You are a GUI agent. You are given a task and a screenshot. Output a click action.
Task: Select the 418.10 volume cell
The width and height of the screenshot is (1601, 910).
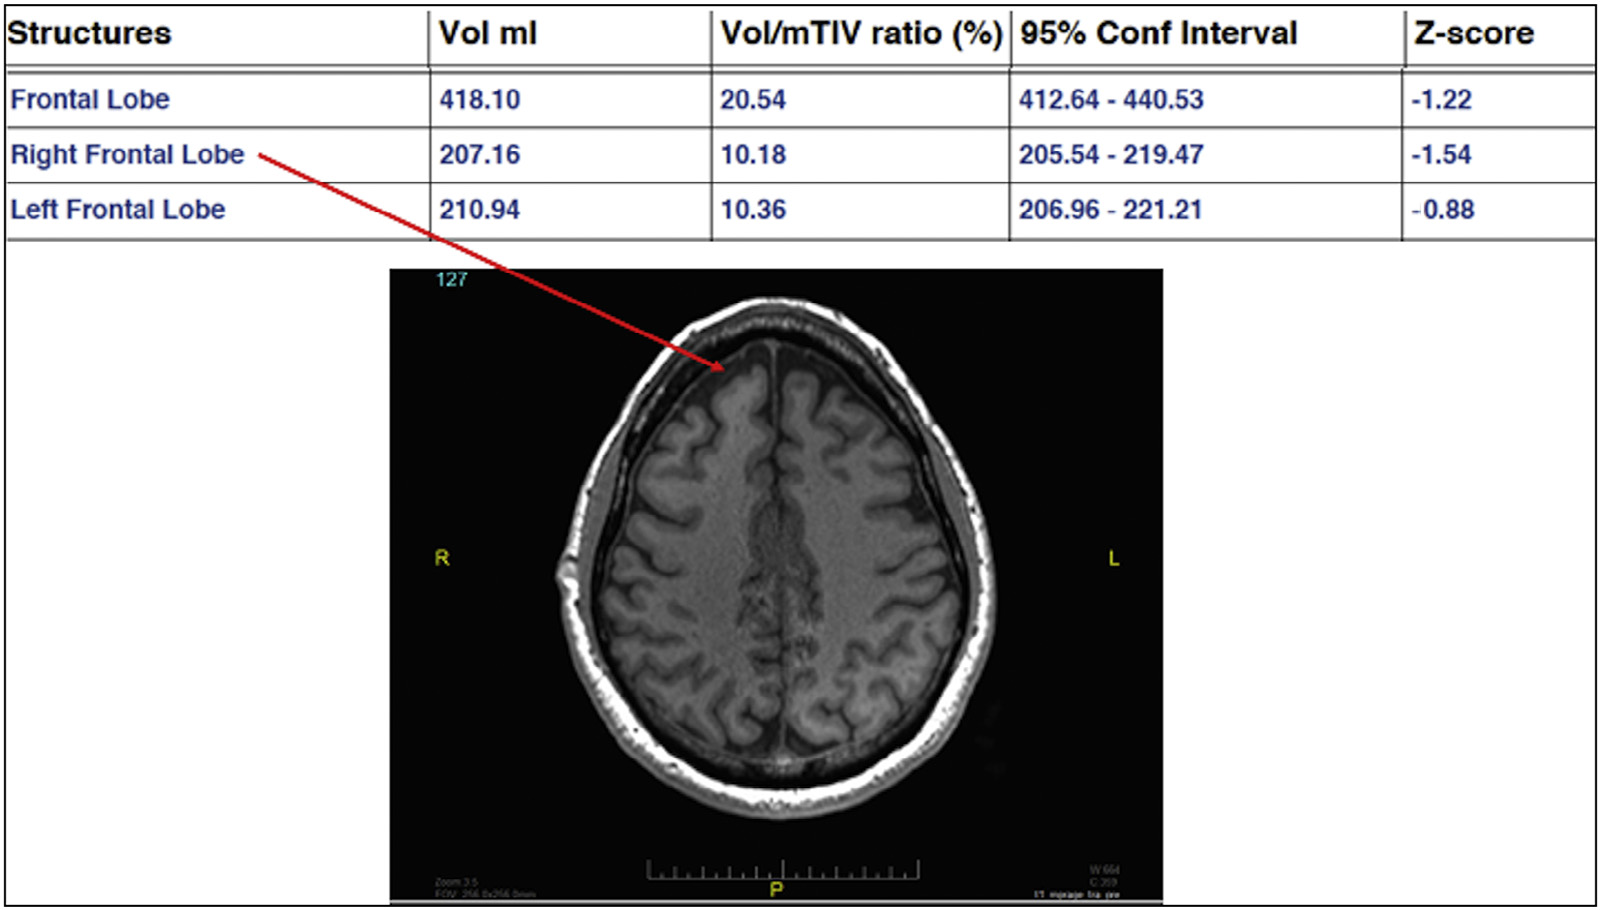pos(480,100)
